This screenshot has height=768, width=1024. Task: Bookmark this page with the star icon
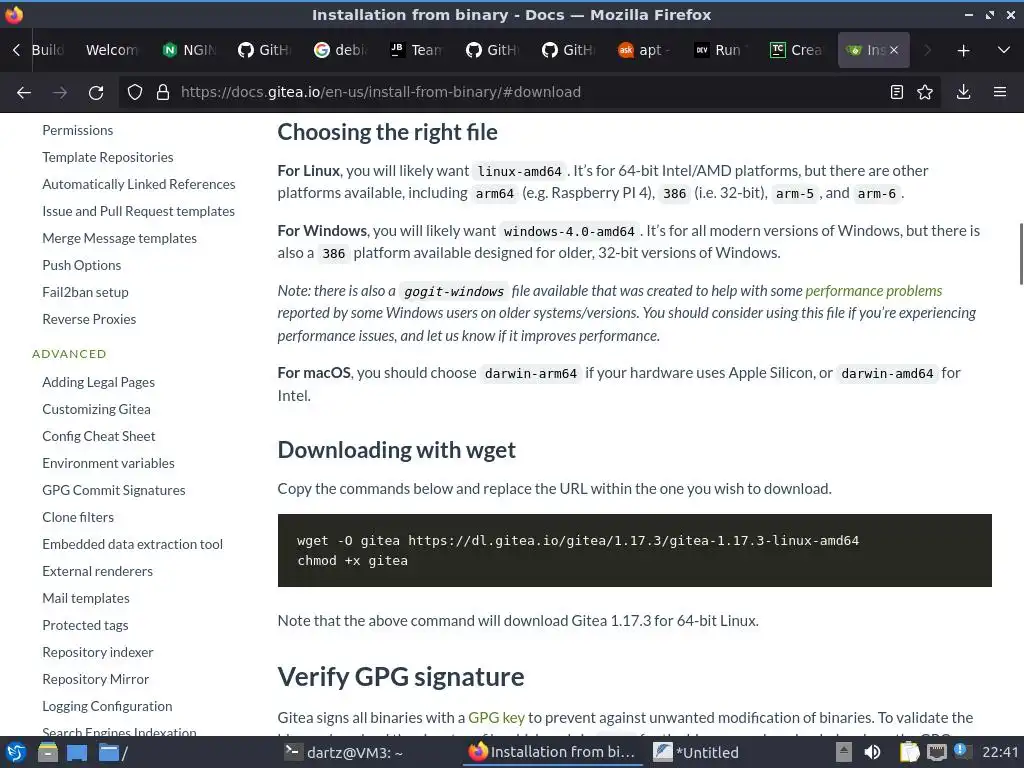pyautogui.click(x=925, y=92)
